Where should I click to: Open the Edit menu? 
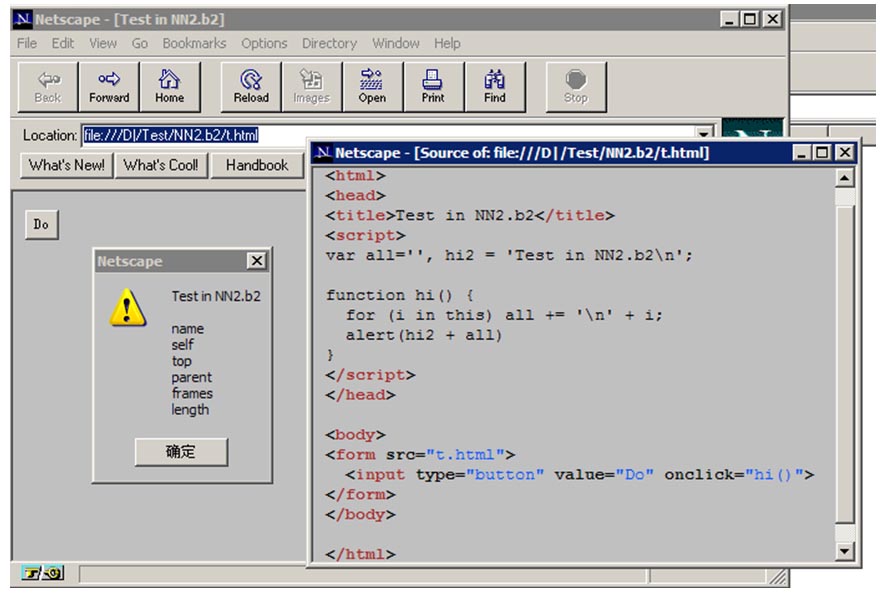coord(63,43)
